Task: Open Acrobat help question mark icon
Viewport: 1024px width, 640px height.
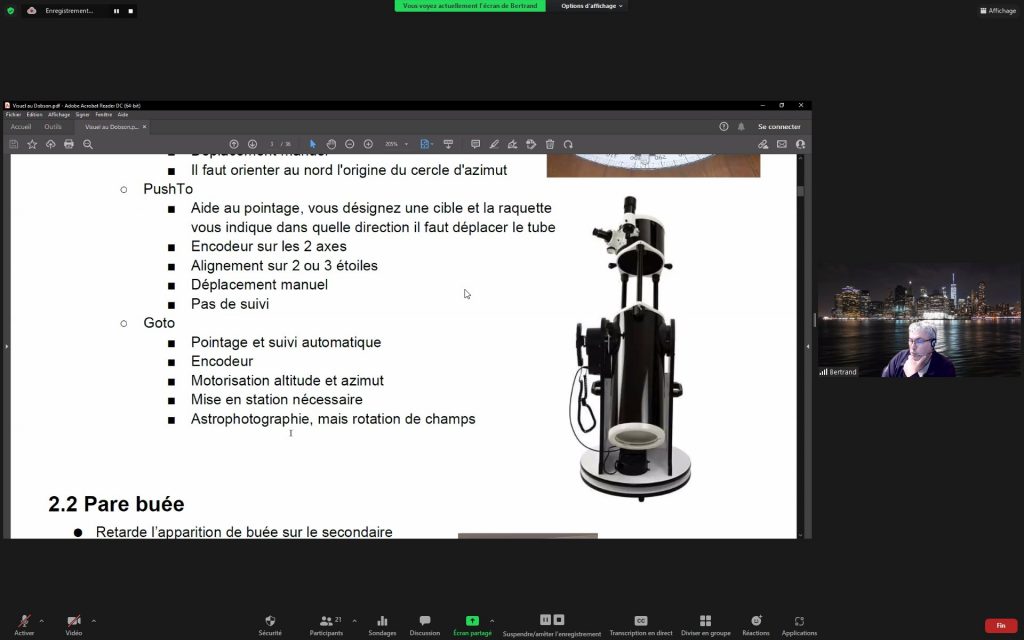Action: pyautogui.click(x=724, y=127)
